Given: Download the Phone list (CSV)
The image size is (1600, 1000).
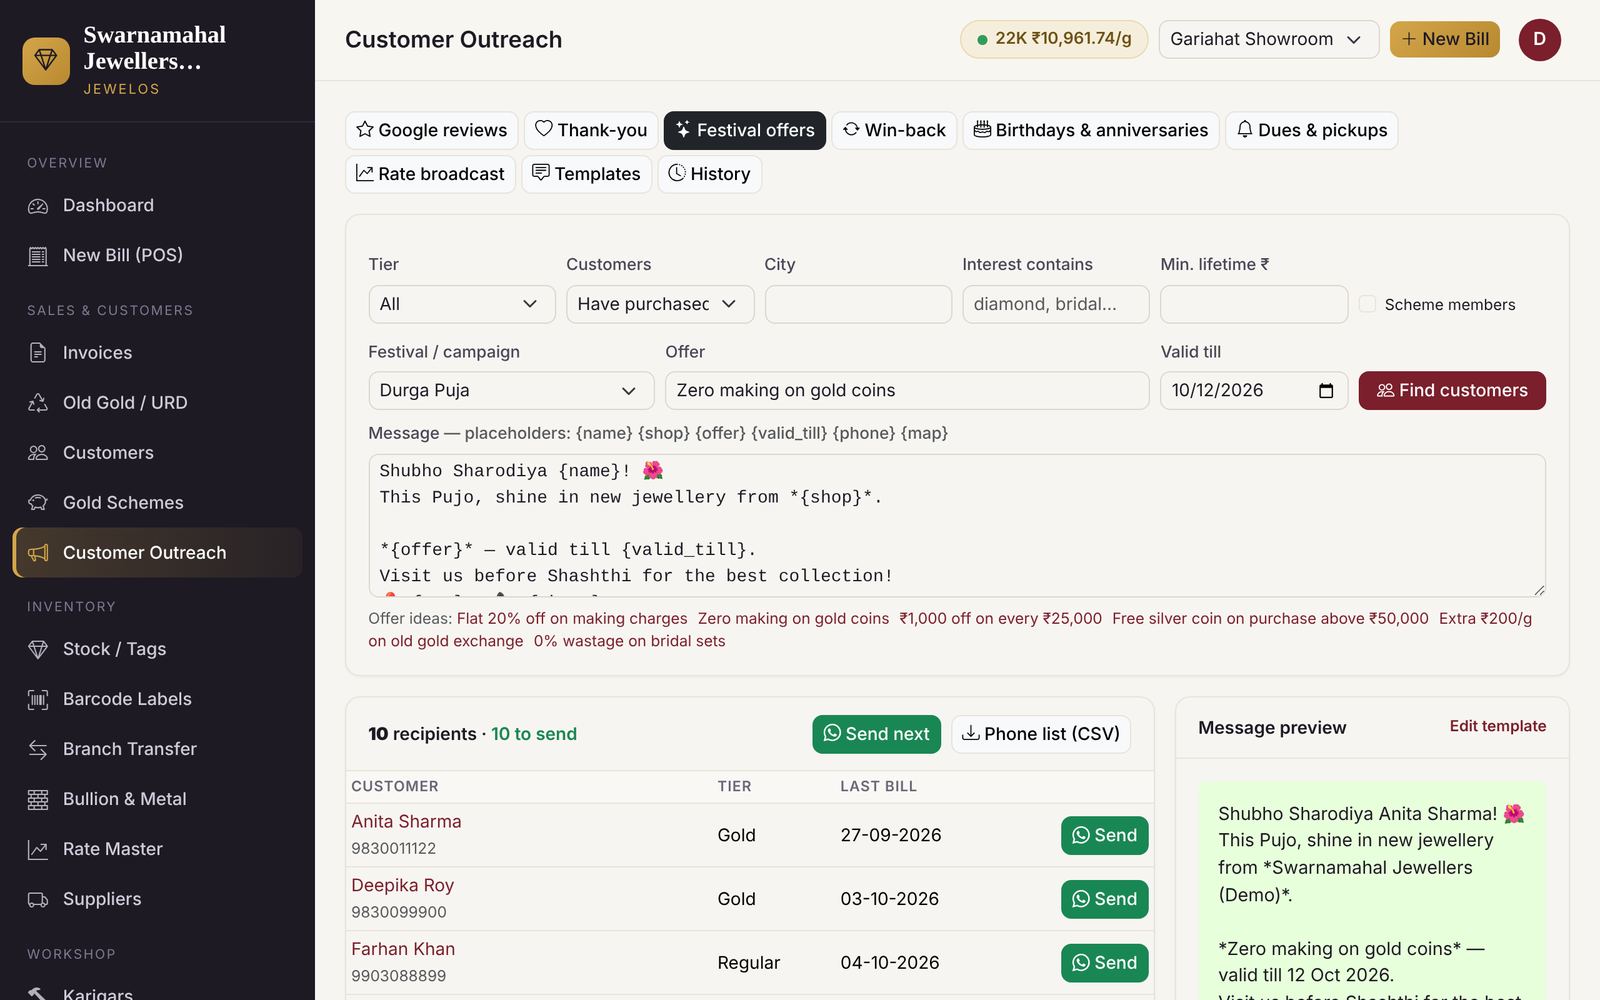Looking at the screenshot, I should pos(1041,734).
